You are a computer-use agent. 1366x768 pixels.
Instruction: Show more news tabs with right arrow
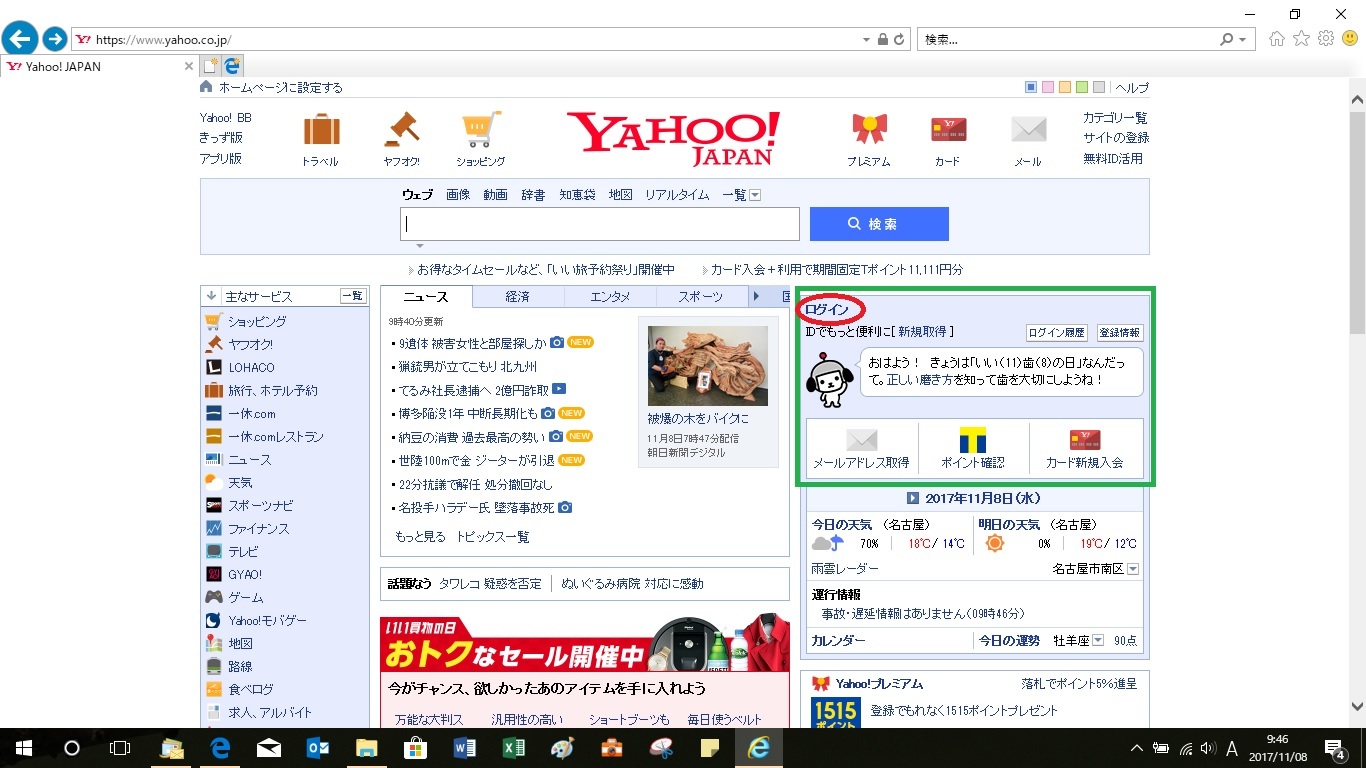[x=758, y=296]
